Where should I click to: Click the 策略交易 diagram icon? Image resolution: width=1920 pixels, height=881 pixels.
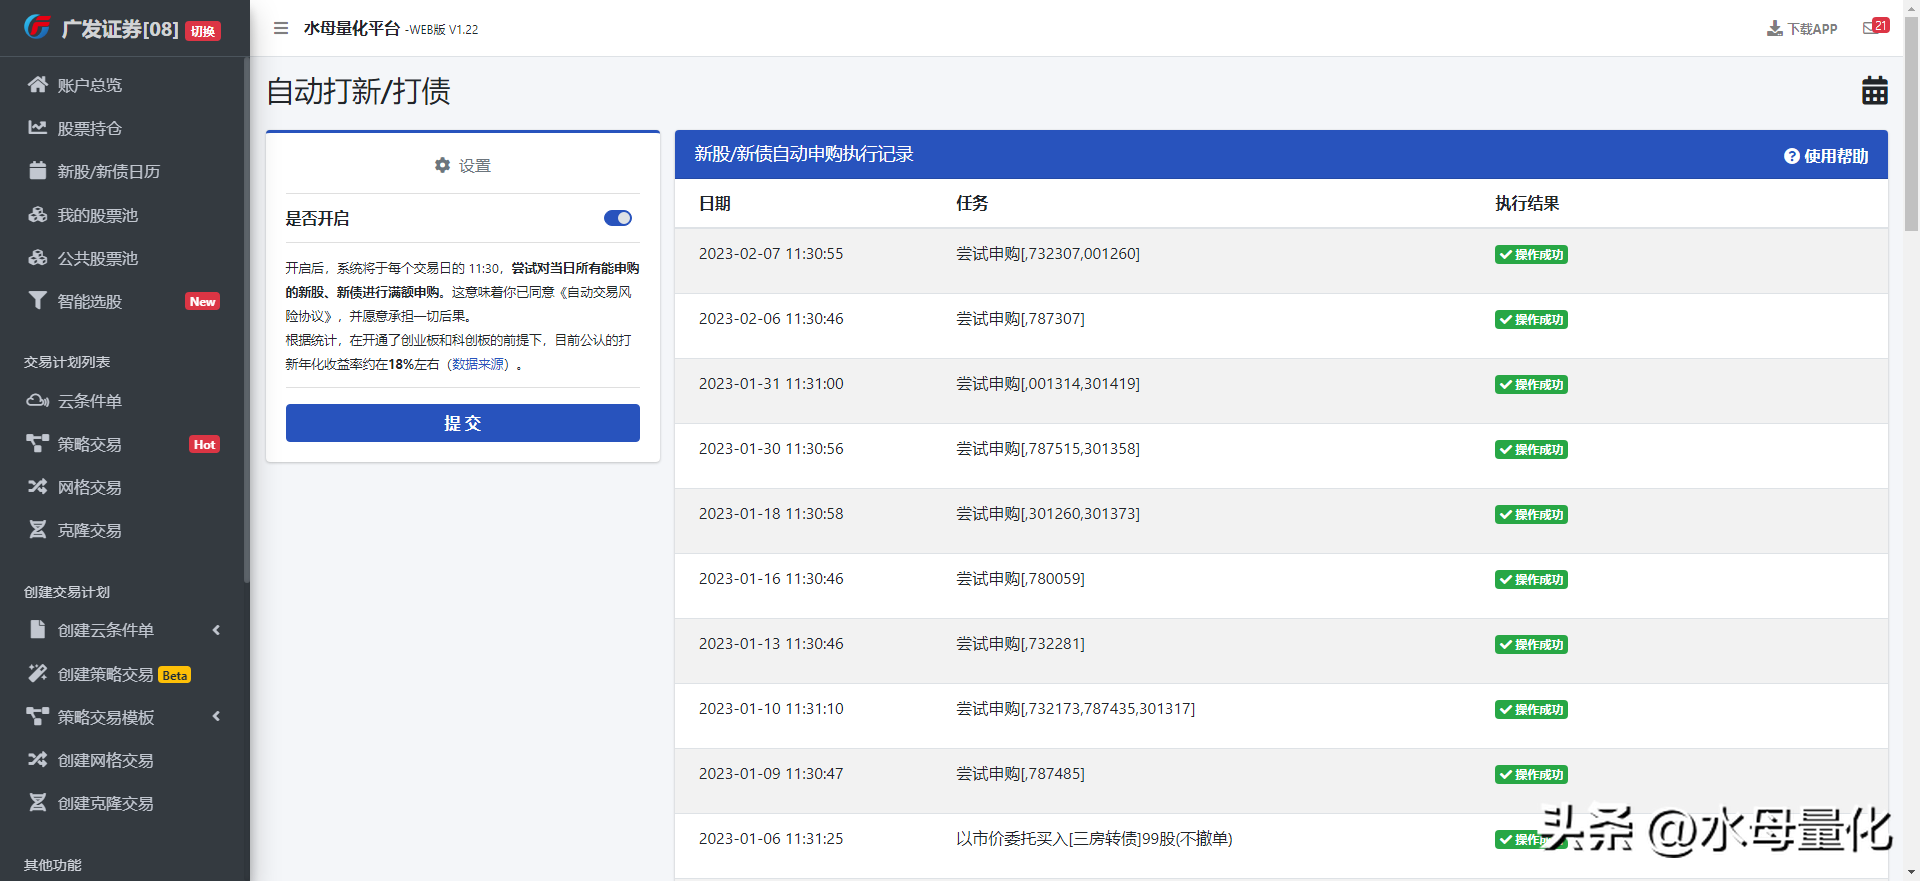point(38,444)
